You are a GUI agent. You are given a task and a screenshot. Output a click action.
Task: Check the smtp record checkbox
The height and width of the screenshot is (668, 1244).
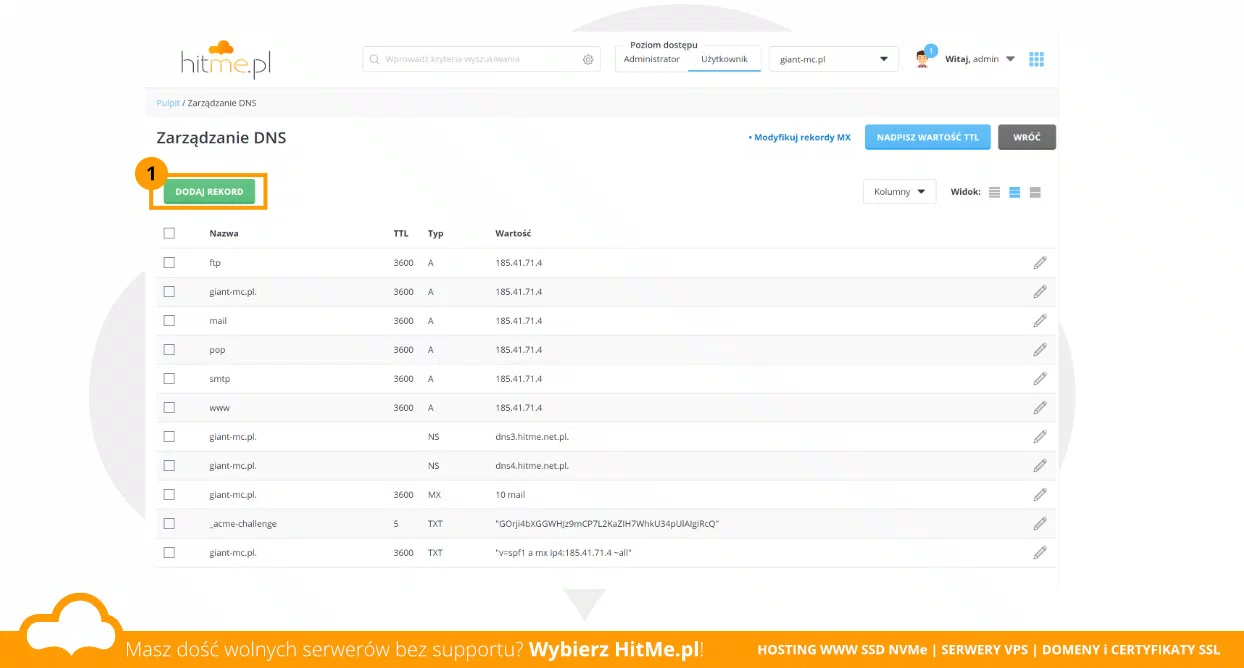click(169, 378)
